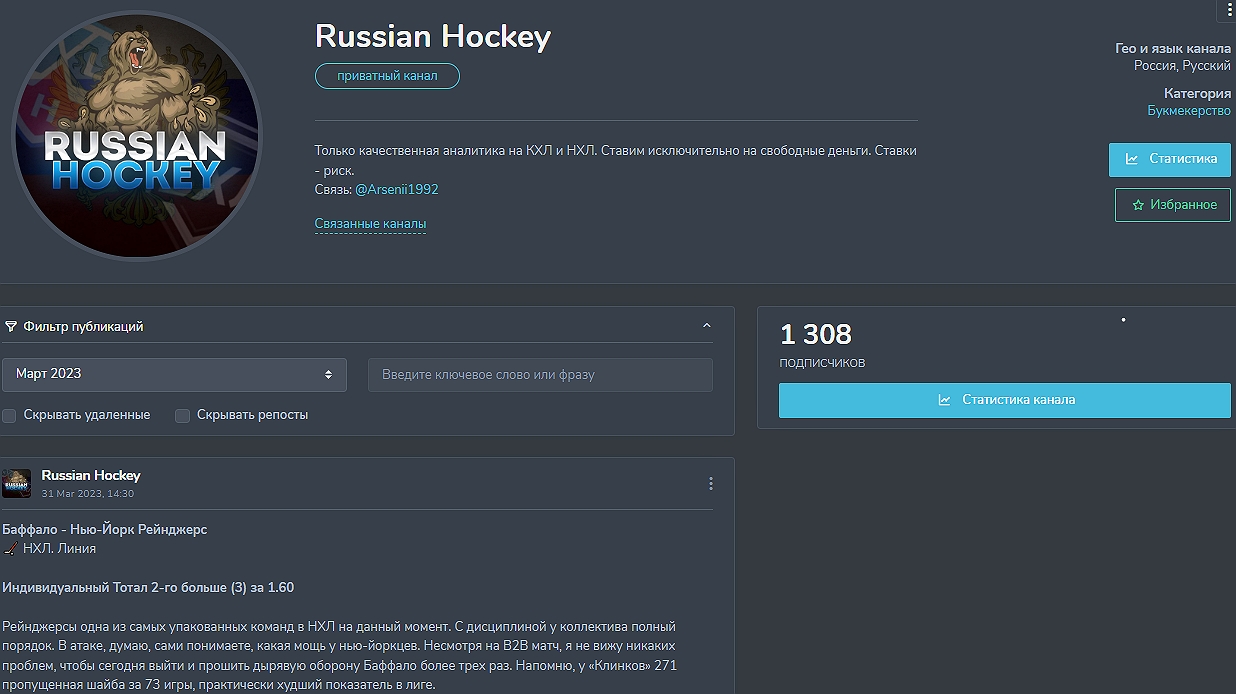Viewport: 1236px width, 694px height.
Task: Open the Март 2023 month dropdown
Action: pyautogui.click(x=174, y=374)
